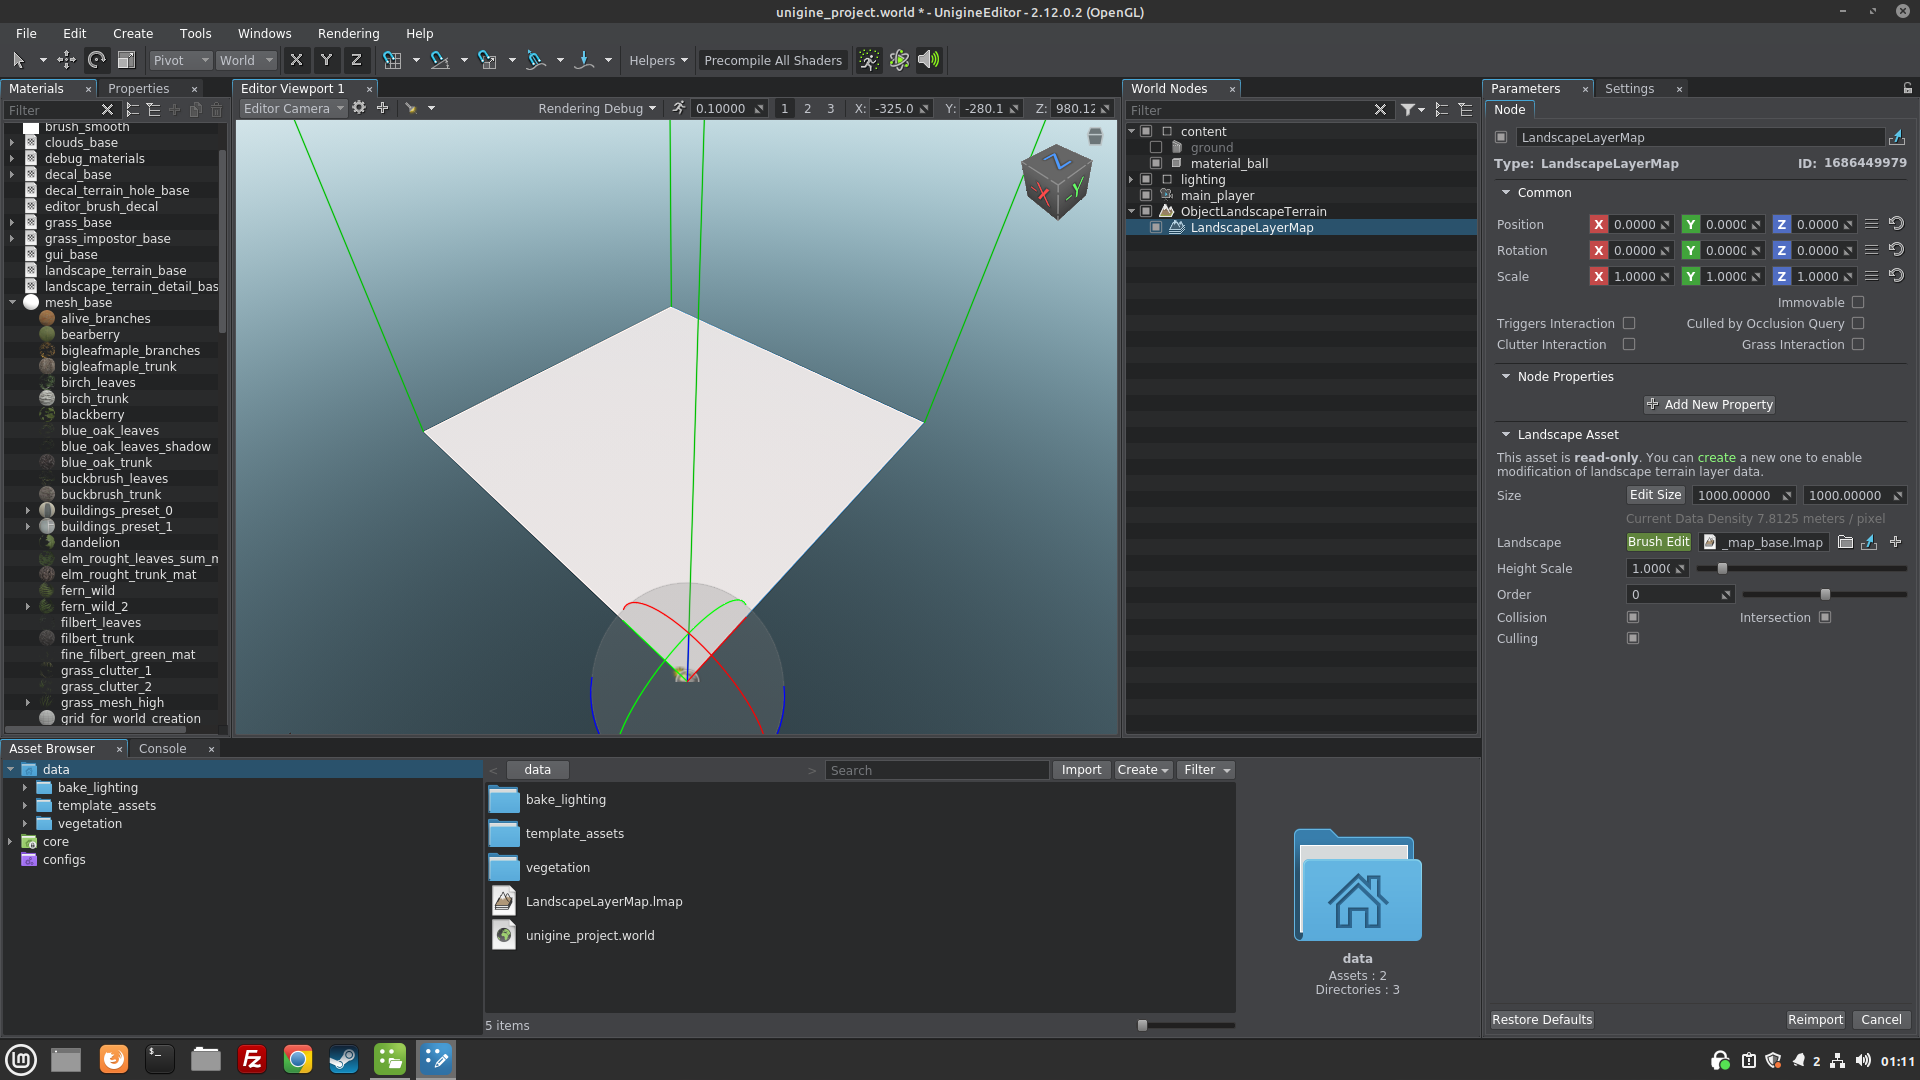Open the Steam taskbar icon

pos(343,1059)
